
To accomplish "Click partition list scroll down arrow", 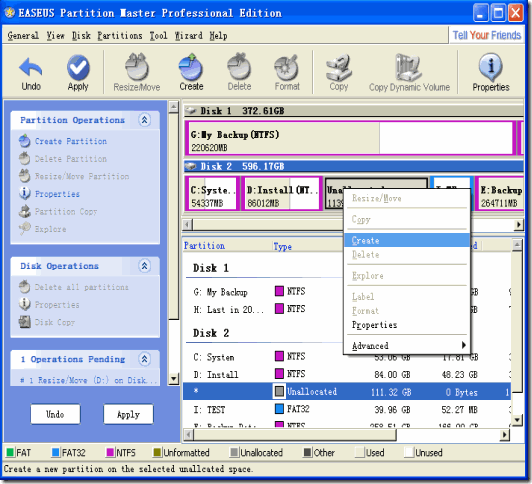I will click(516, 420).
